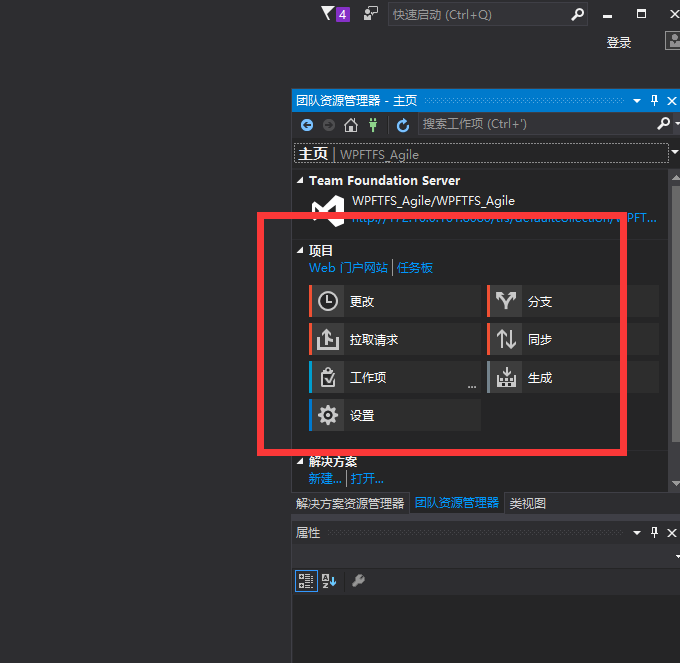
Task: Click the 打开... solution link
Action: (x=367, y=479)
